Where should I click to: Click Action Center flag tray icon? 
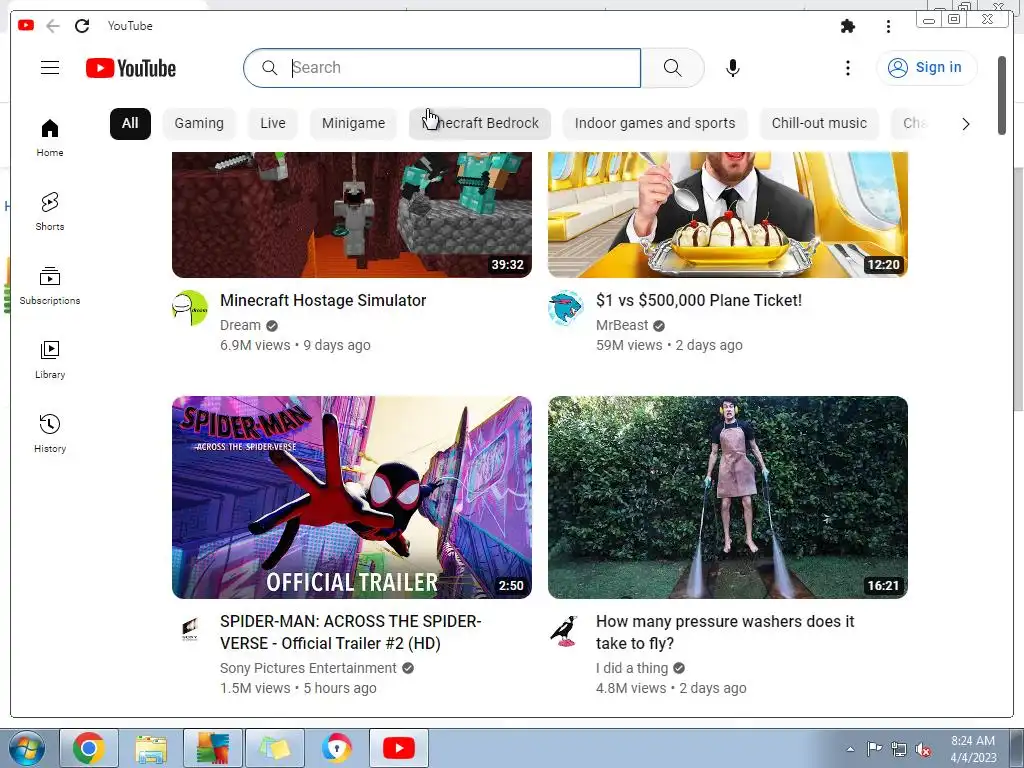pyautogui.click(x=874, y=748)
